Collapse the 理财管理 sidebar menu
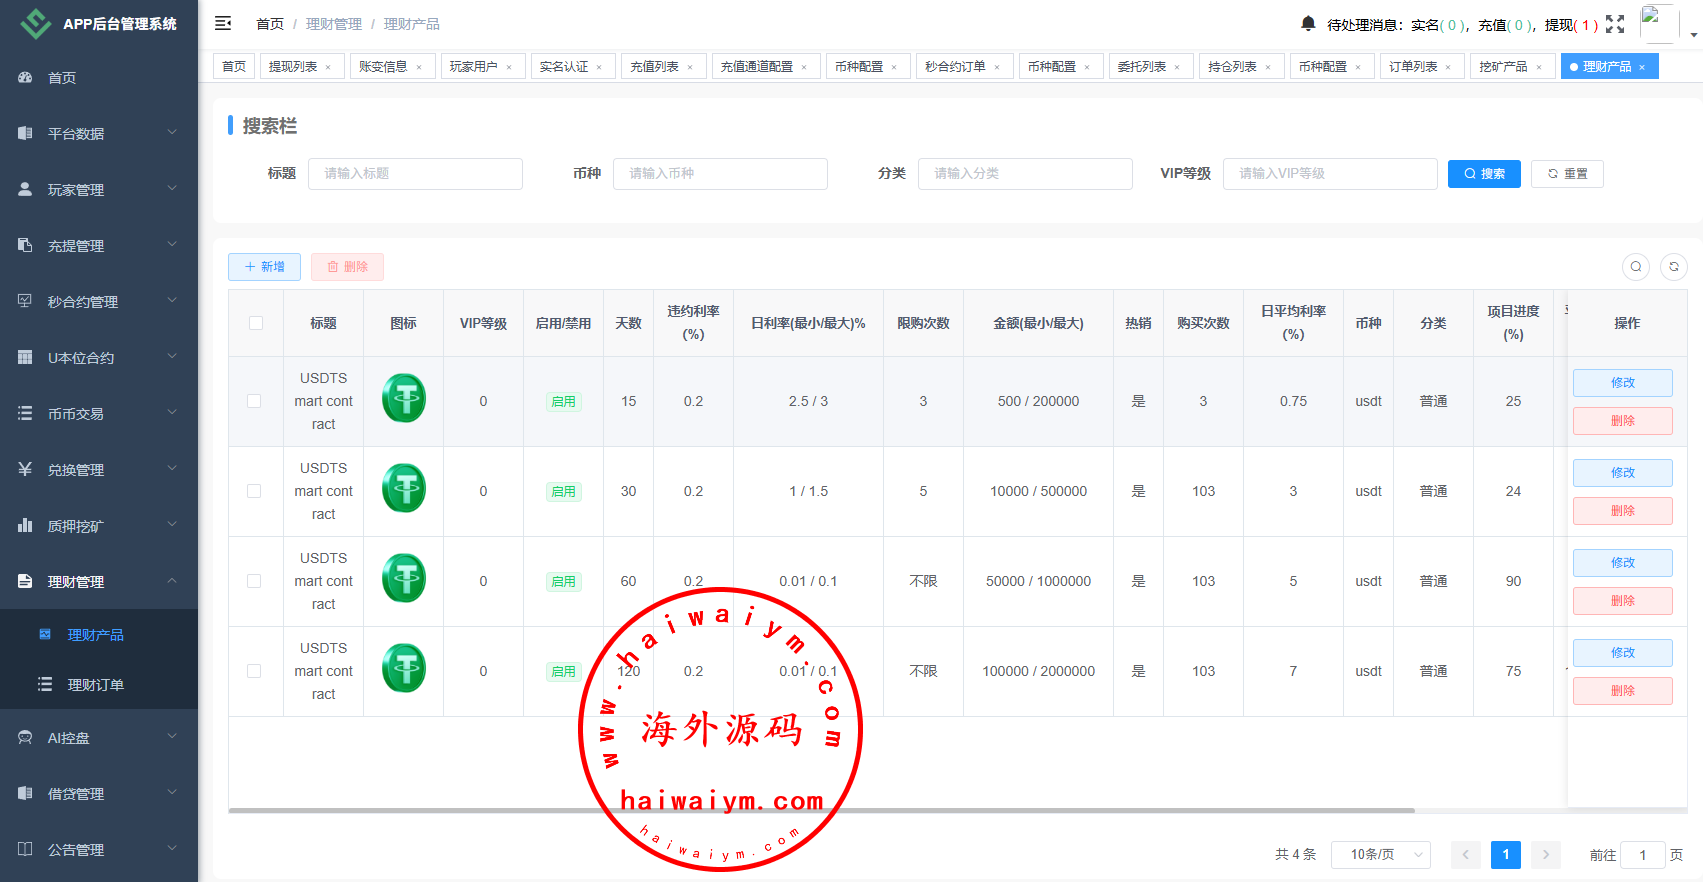This screenshot has width=1703, height=882. [x=99, y=581]
